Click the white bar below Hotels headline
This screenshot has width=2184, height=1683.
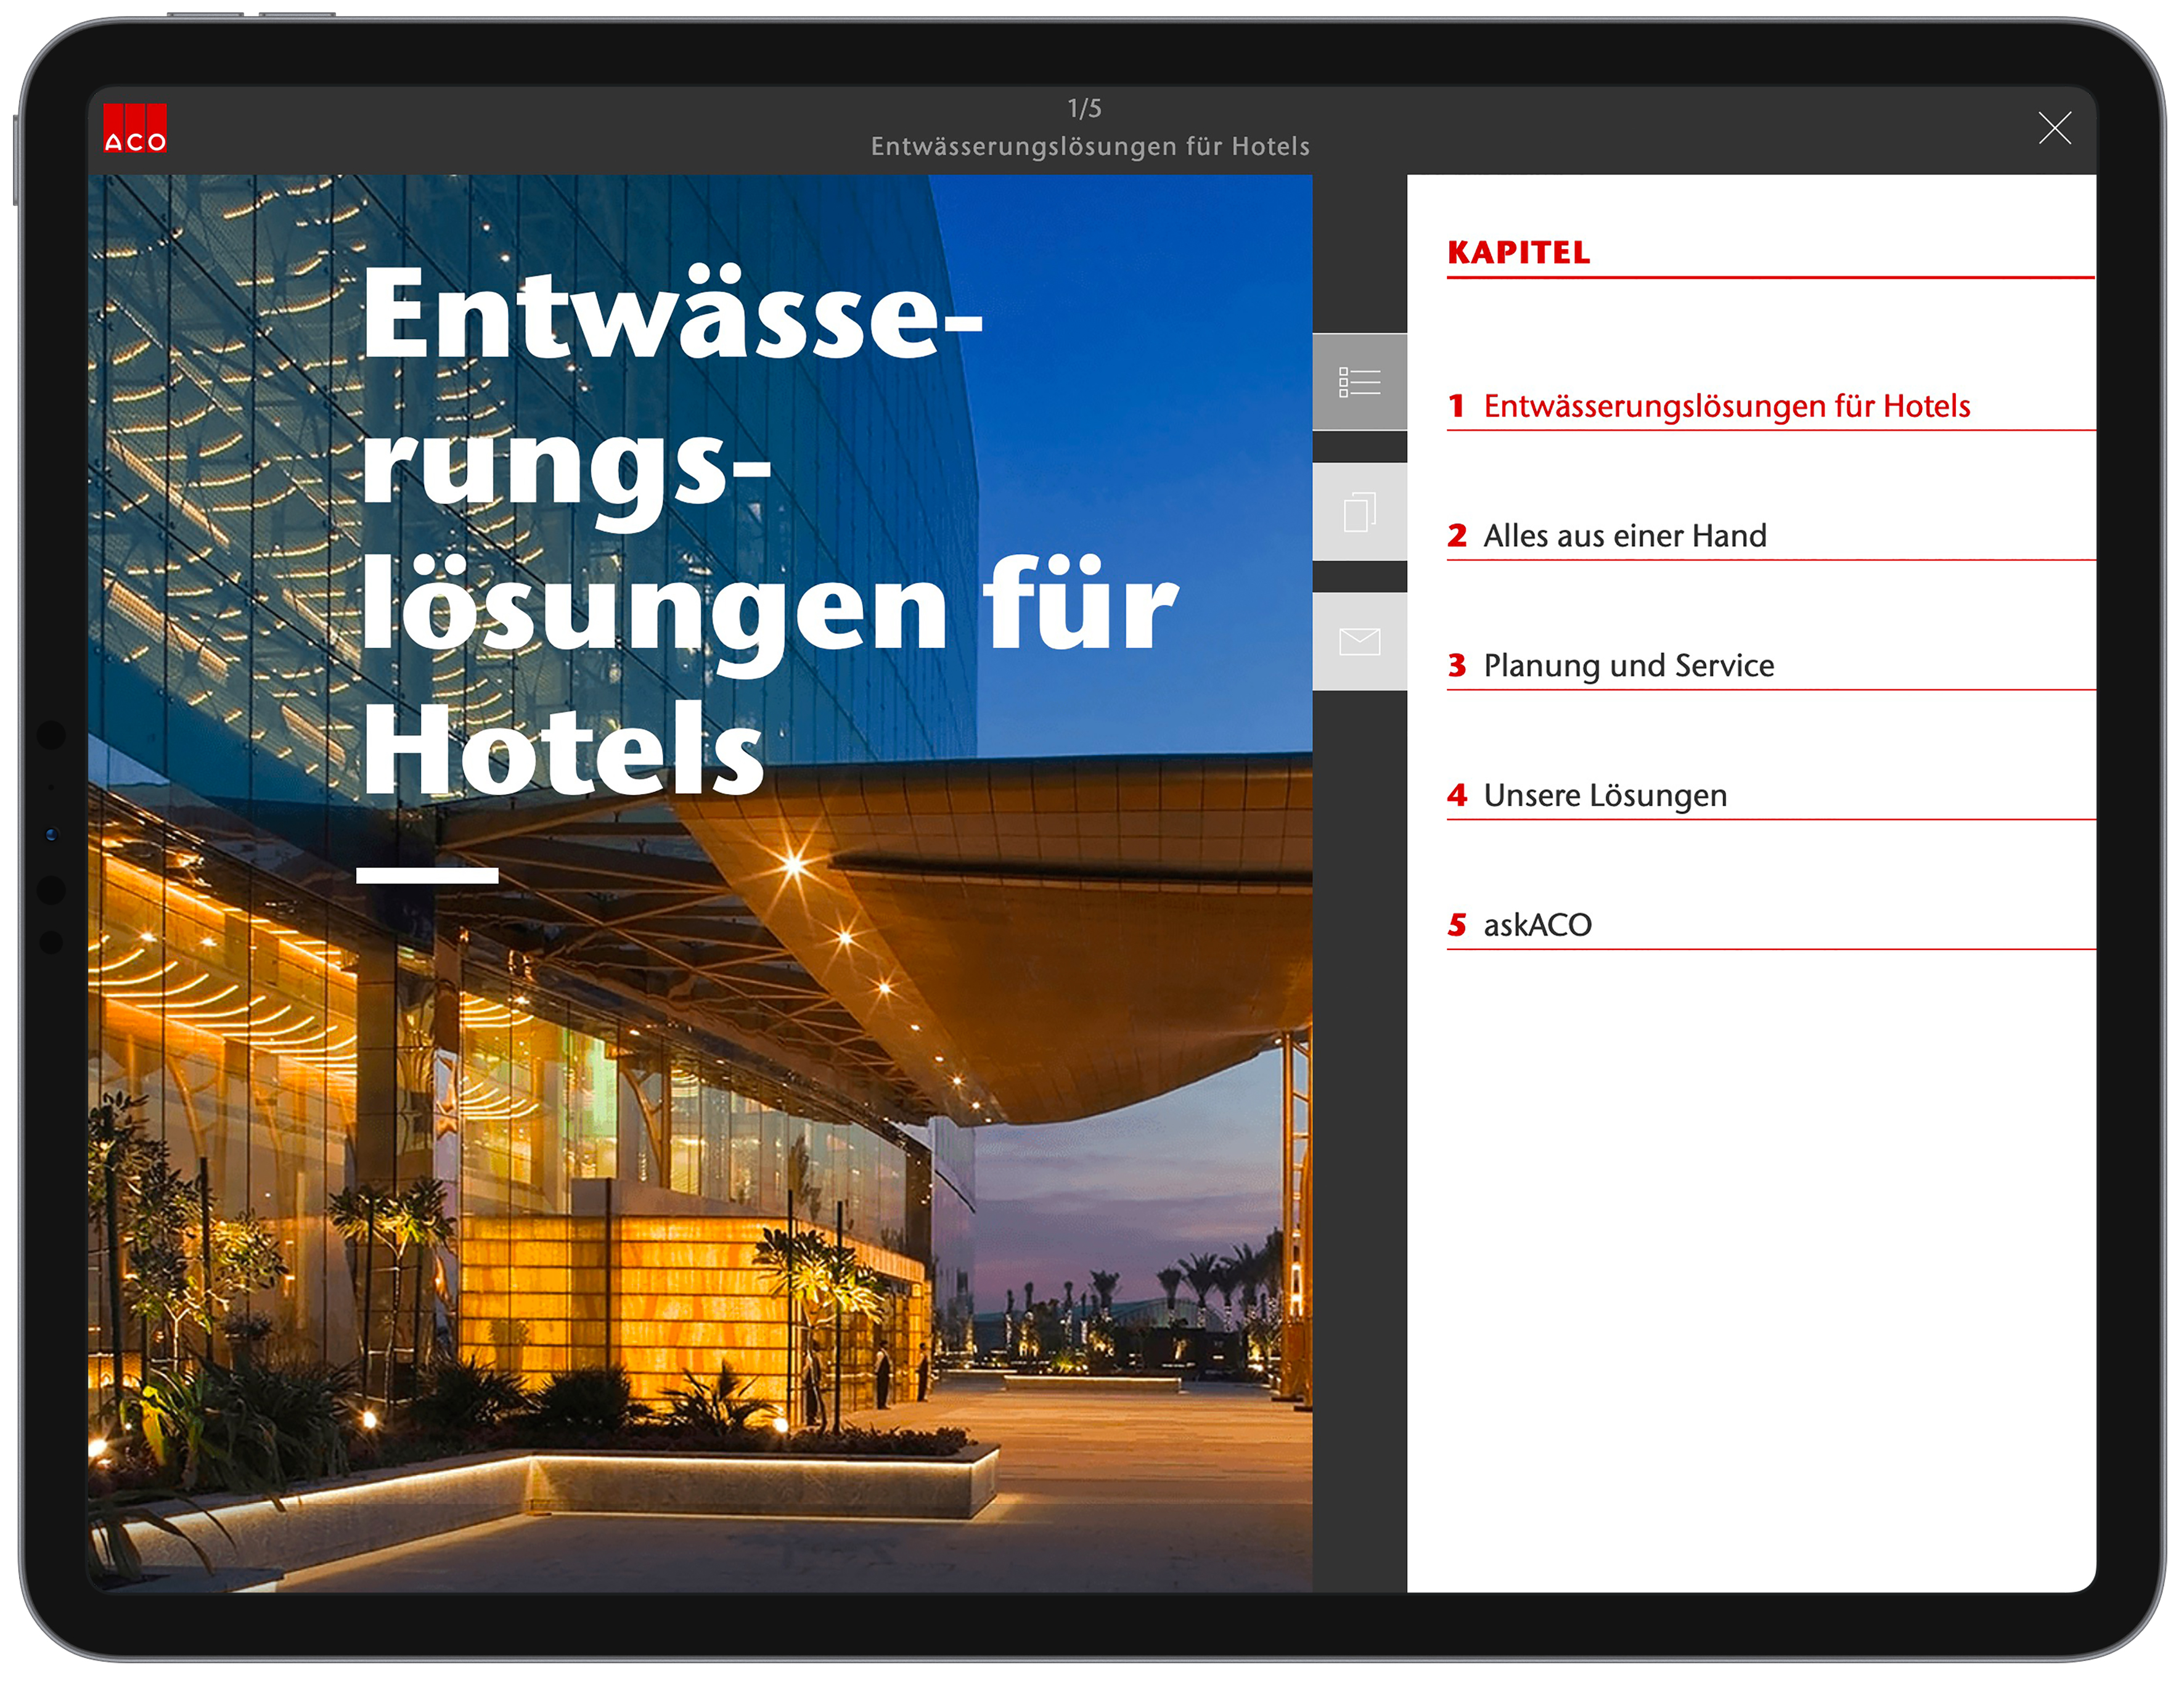[427, 875]
